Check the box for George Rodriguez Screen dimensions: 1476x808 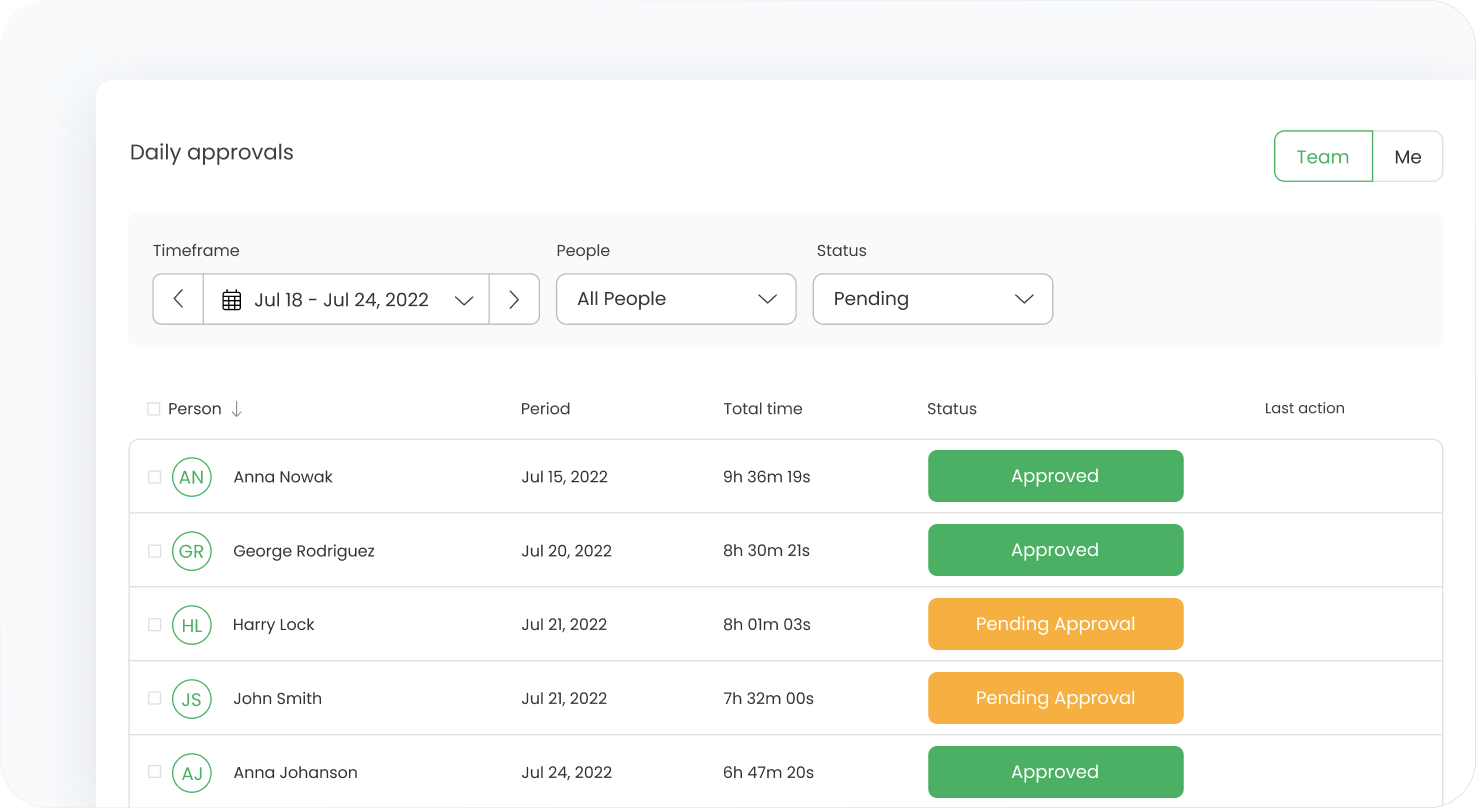tap(155, 551)
